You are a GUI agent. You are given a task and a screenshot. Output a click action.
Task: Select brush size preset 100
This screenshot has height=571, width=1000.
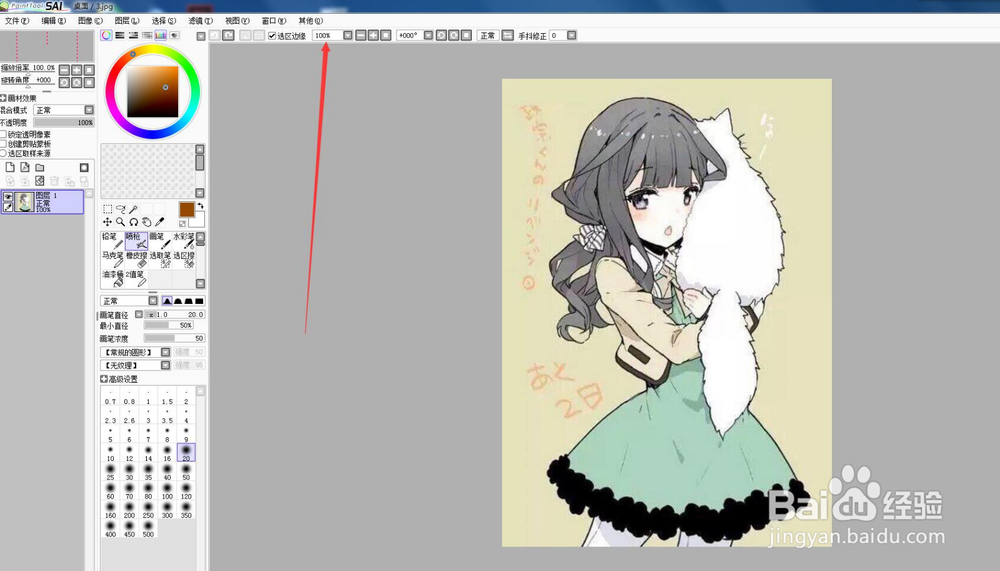(167, 491)
